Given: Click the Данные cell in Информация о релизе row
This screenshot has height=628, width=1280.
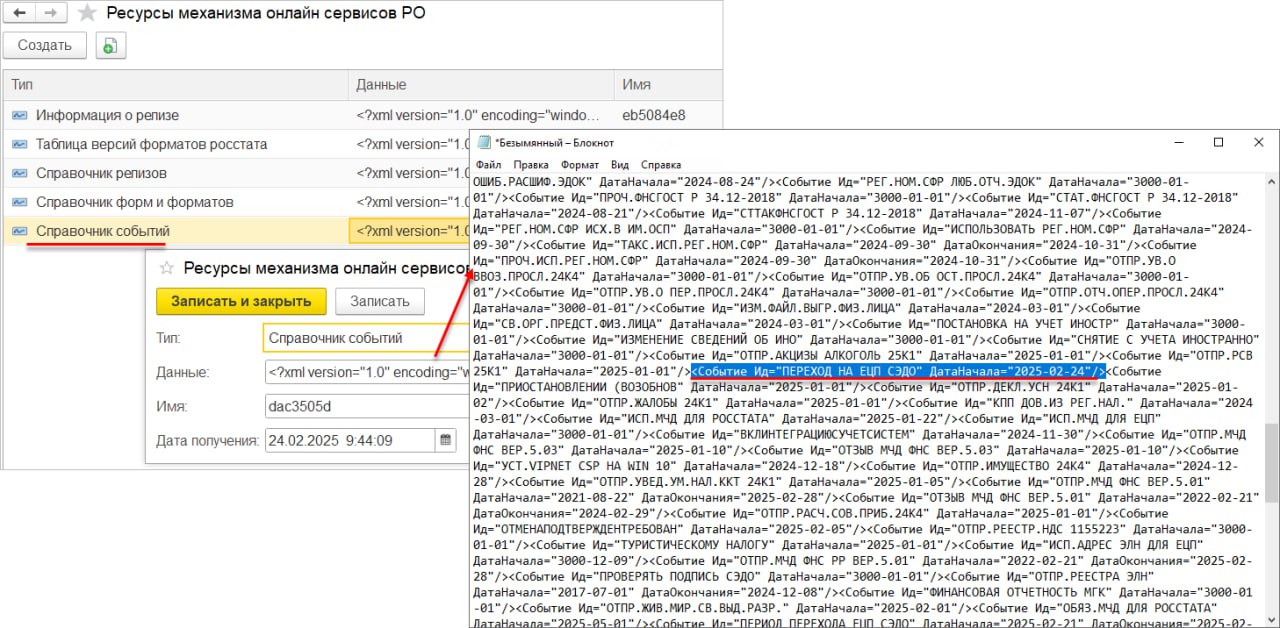Looking at the screenshot, I should [481, 115].
